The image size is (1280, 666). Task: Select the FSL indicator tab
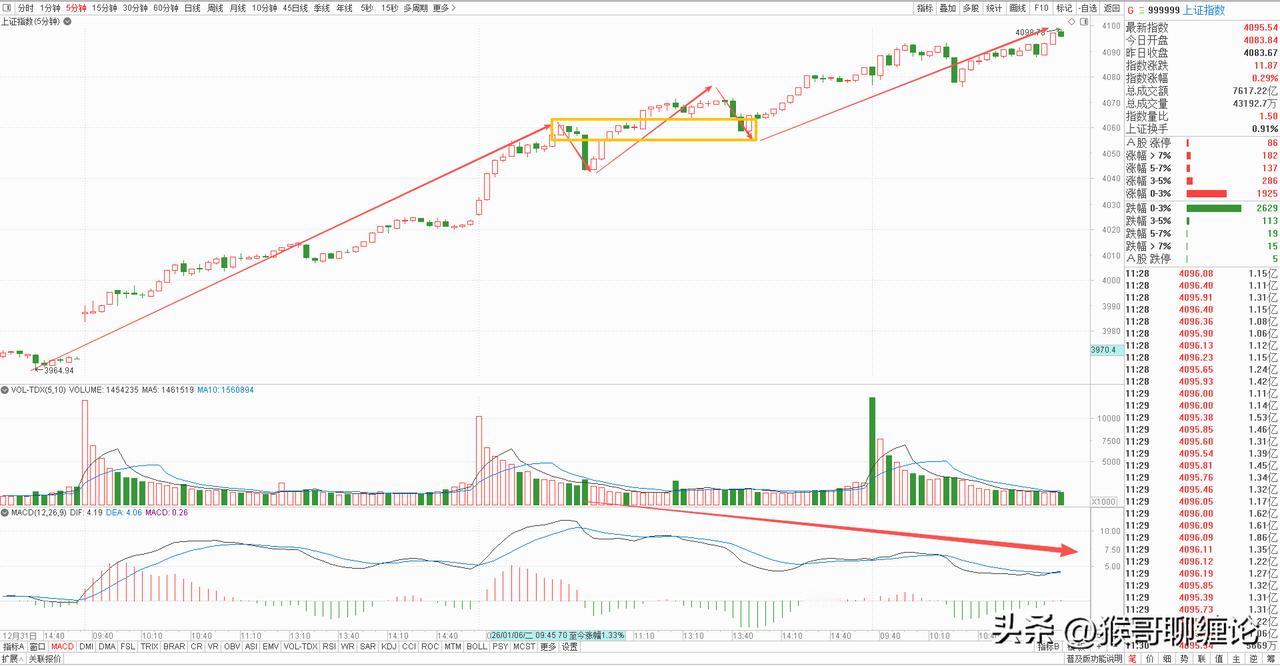(128, 646)
